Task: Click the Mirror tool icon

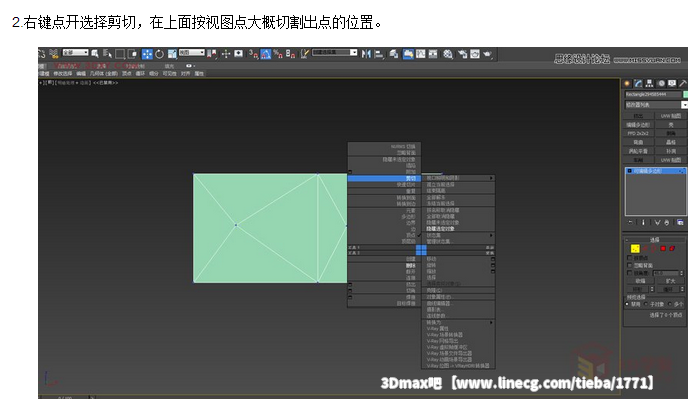Action: click(366, 54)
